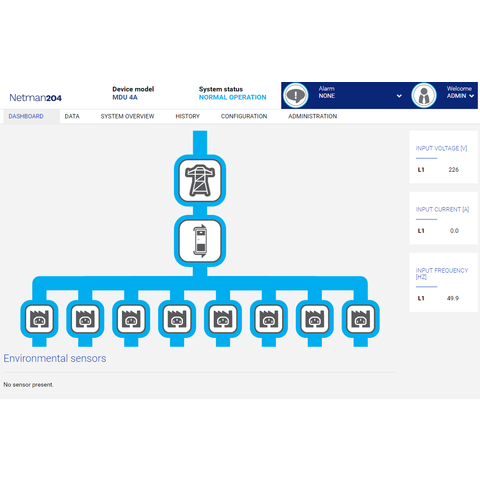Click the Netman204 logo
The image size is (480, 480).
tap(35, 98)
